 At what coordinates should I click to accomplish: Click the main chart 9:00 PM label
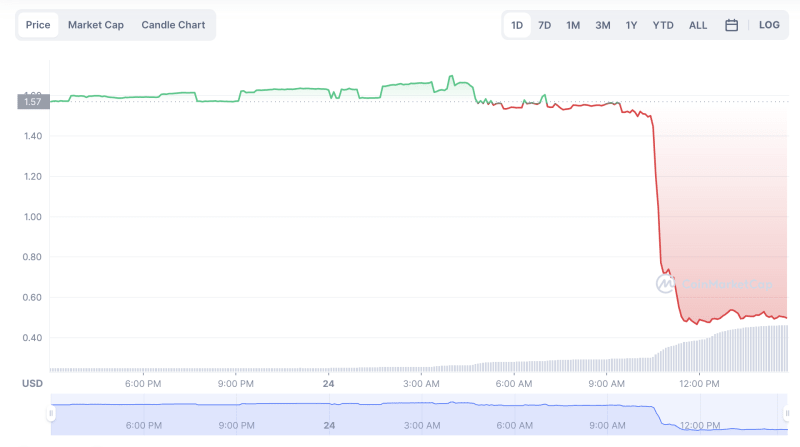pyautogui.click(x=236, y=384)
